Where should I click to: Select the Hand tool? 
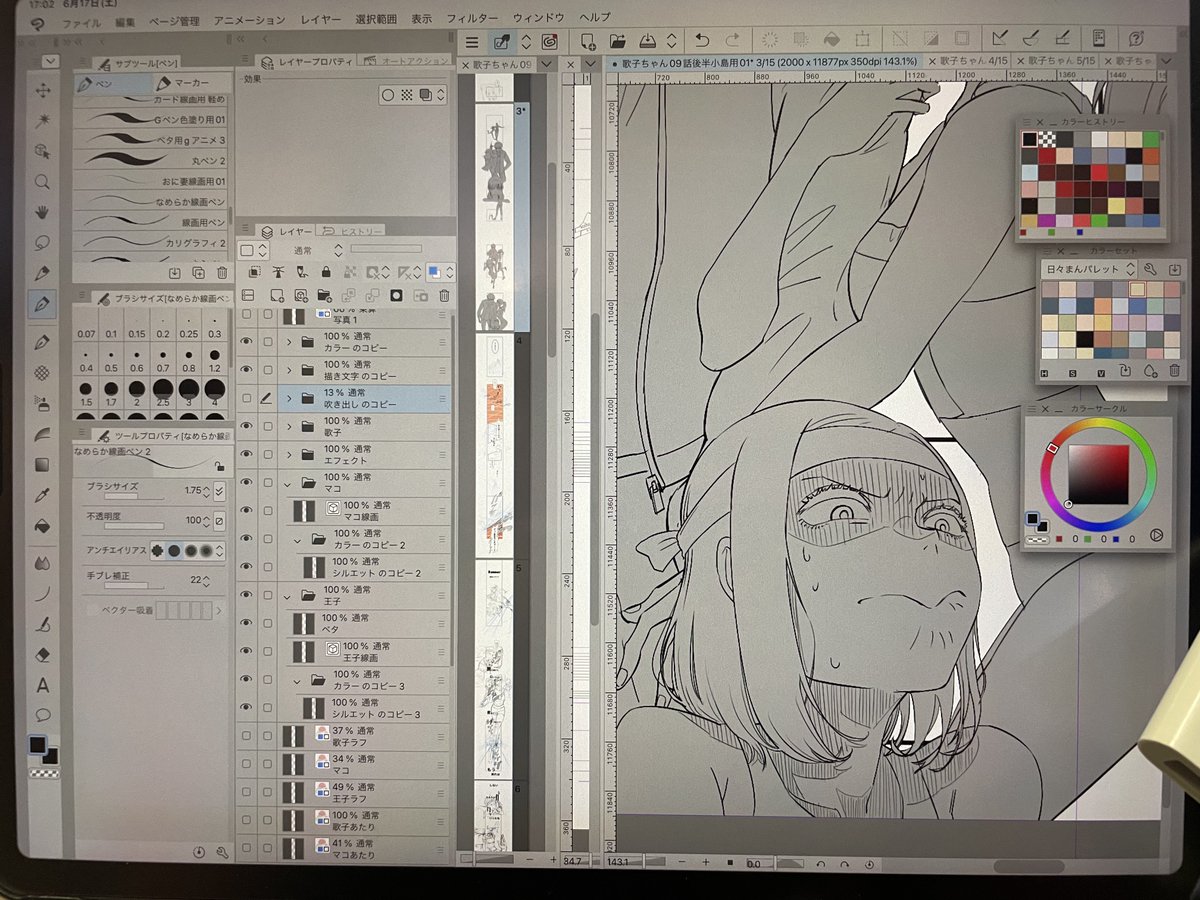42,212
